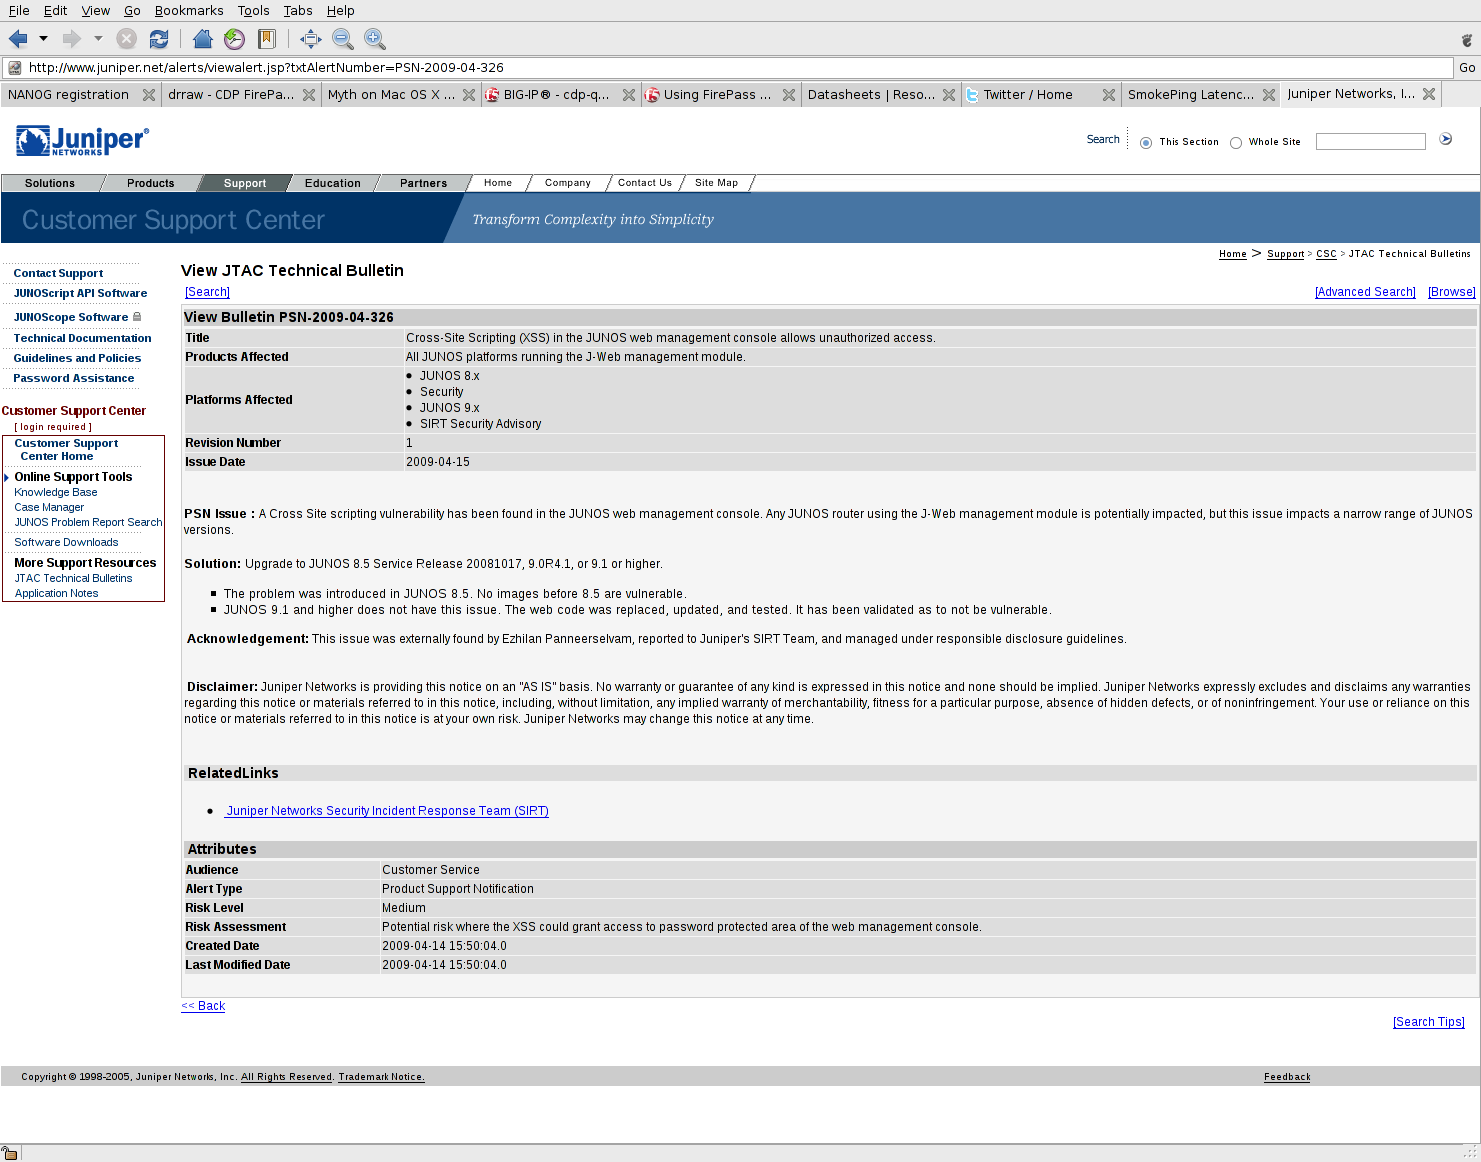Viewport: 1481px width, 1162px height.
Task: Click the Twitter tab bird icon
Action: point(972,95)
